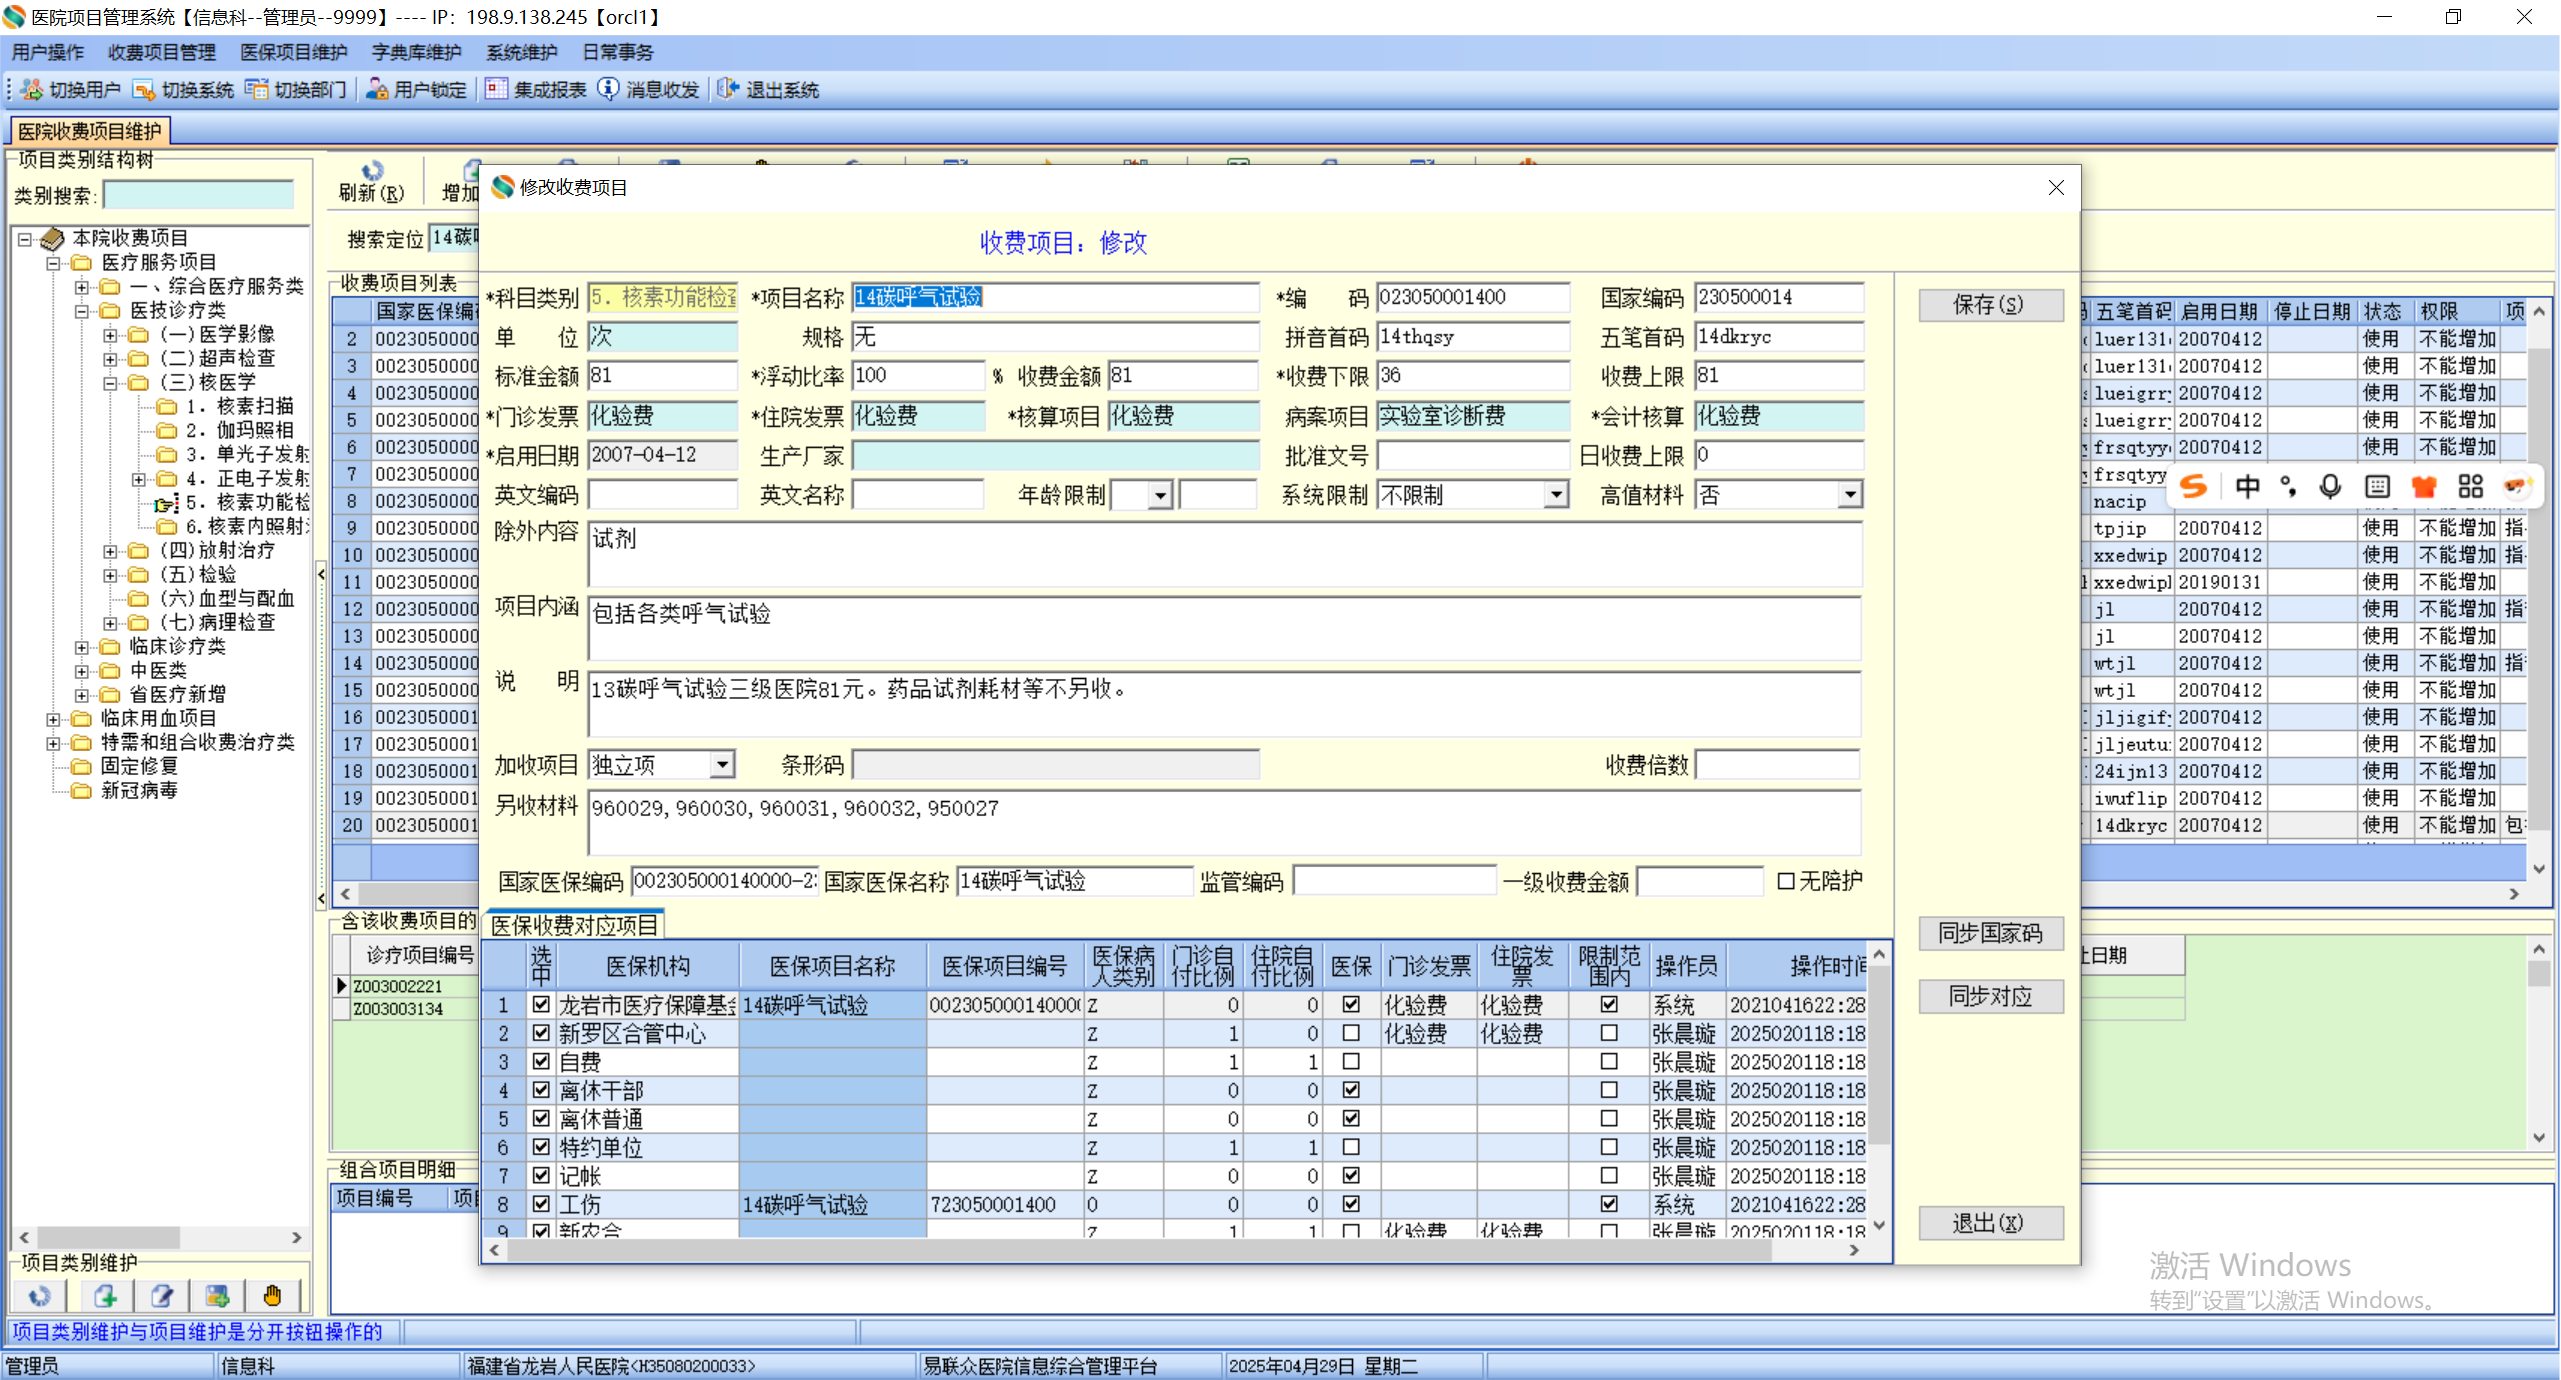Open the 系统限制 dropdown
Viewport: 2561px width, 1380px height.
coord(1556,495)
